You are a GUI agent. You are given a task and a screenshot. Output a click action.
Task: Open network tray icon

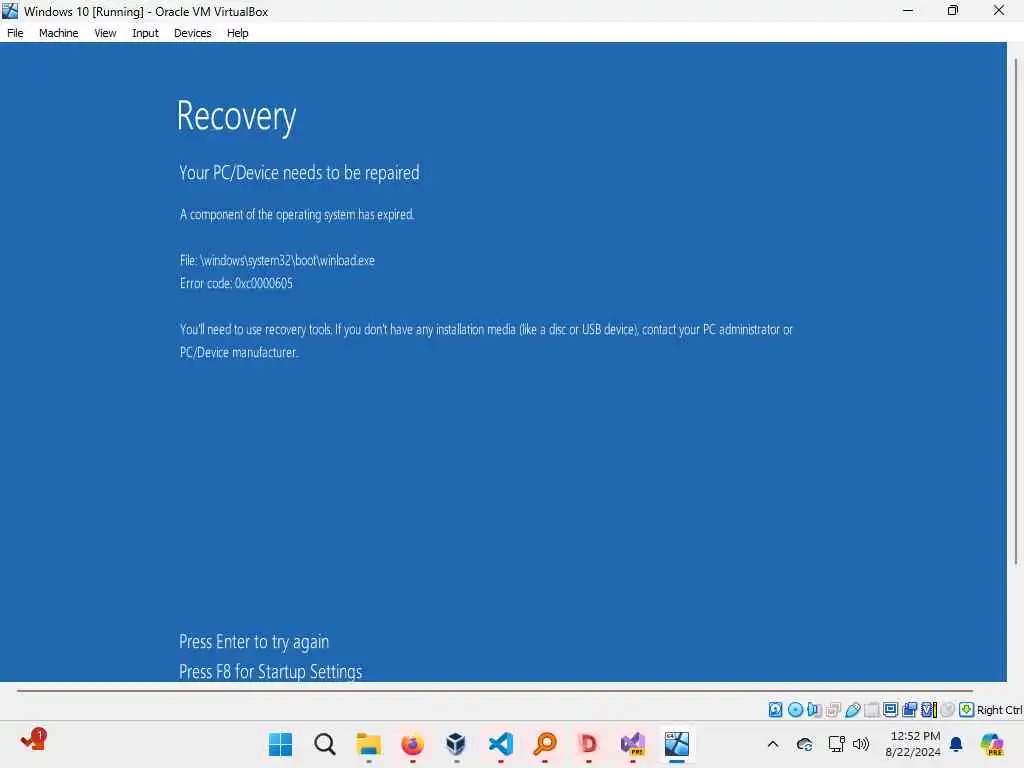pyautogui.click(x=837, y=743)
